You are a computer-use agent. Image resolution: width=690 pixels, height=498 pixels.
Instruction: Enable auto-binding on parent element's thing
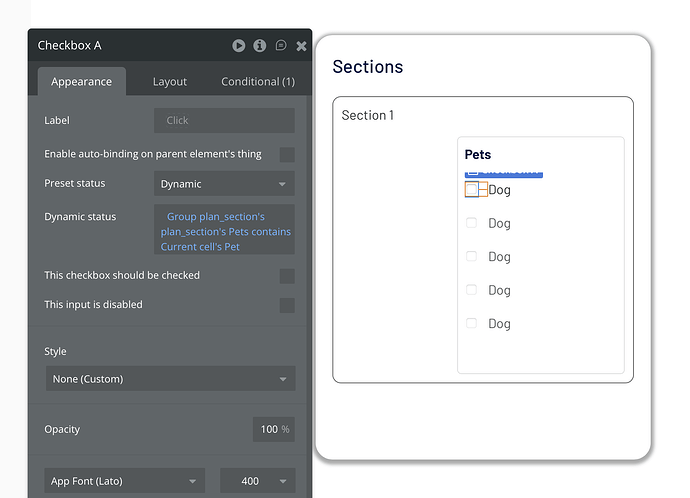pyautogui.click(x=287, y=154)
